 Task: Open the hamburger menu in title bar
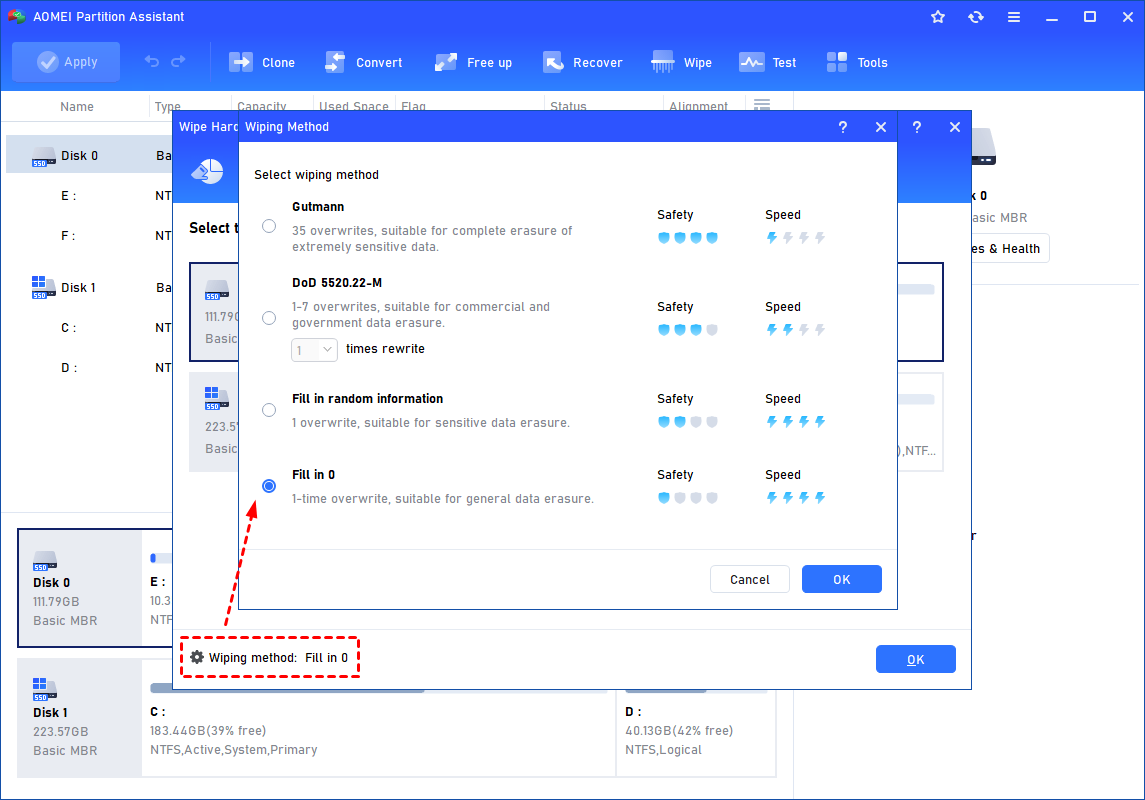tap(1013, 17)
